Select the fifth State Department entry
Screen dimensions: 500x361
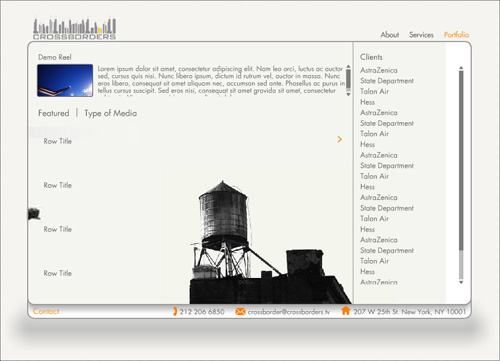(387, 250)
